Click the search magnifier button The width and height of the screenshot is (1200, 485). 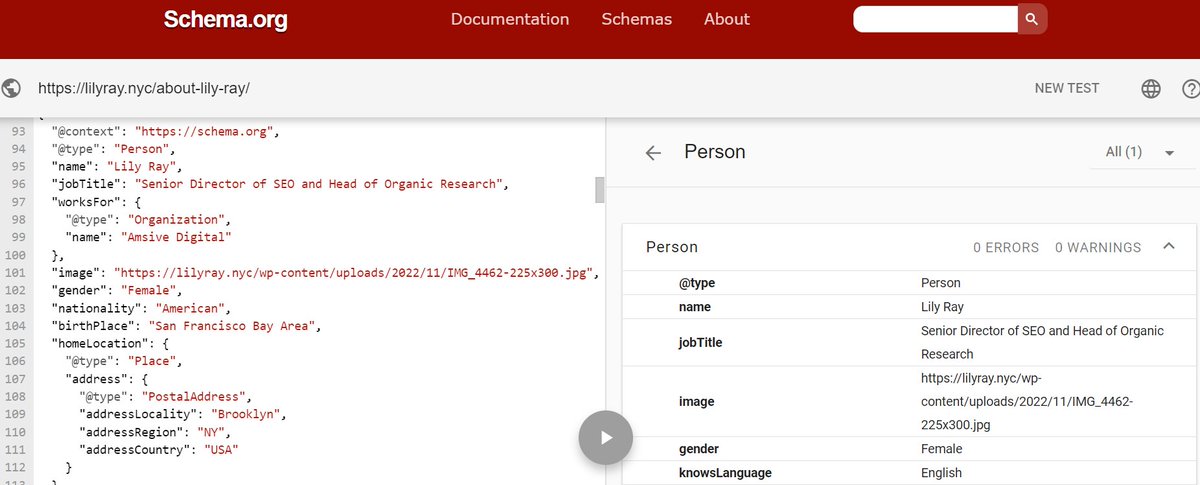[x=1033, y=19]
